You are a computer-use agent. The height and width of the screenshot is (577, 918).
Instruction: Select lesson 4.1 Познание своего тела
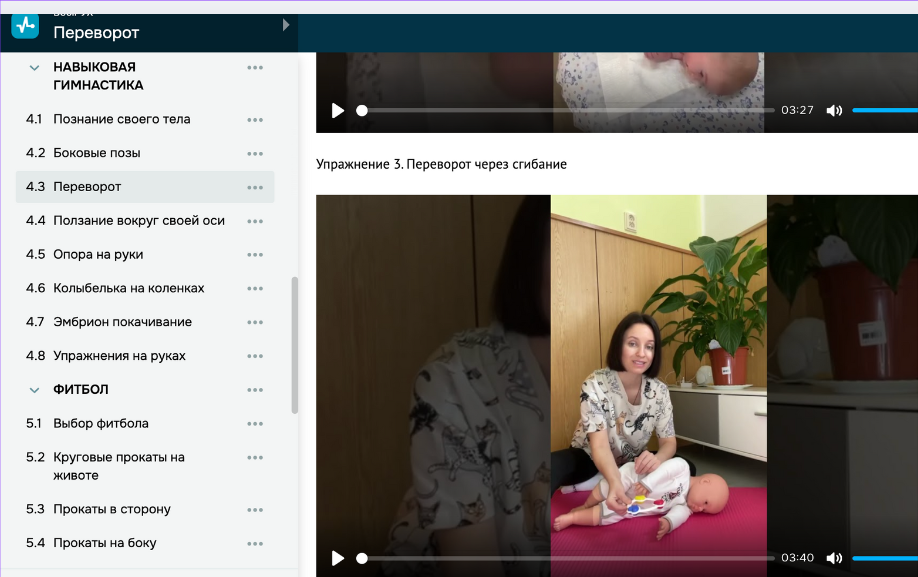(120, 119)
